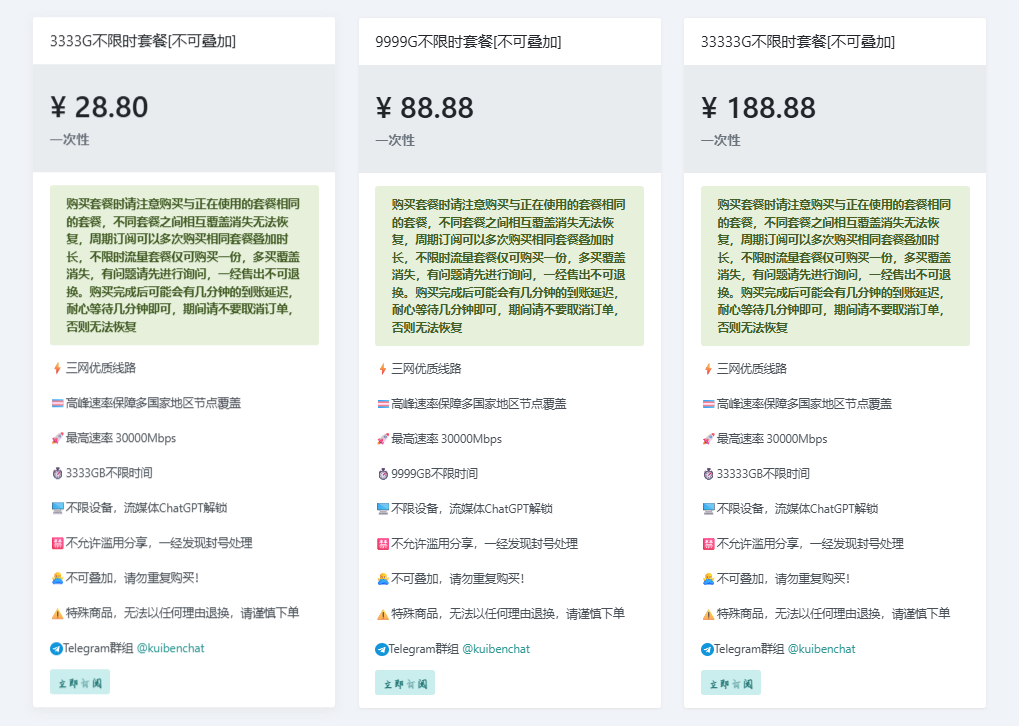Screen dimensions: 1019x726
Task: Select the 33333G不限时套餐 plan title
Action: coord(798,41)
